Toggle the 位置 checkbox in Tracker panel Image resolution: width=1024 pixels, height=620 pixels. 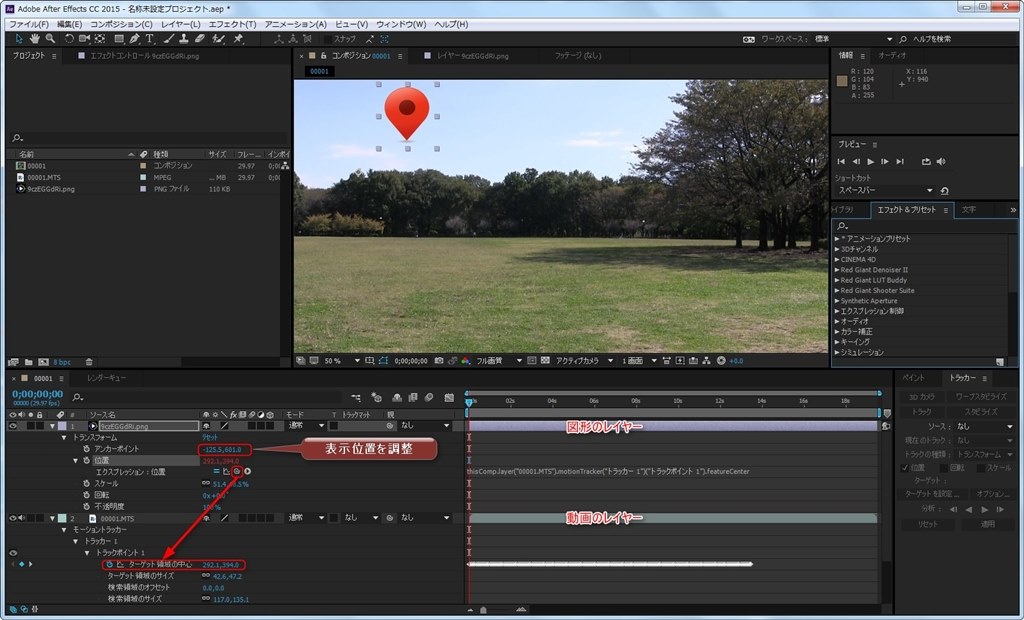tap(905, 467)
